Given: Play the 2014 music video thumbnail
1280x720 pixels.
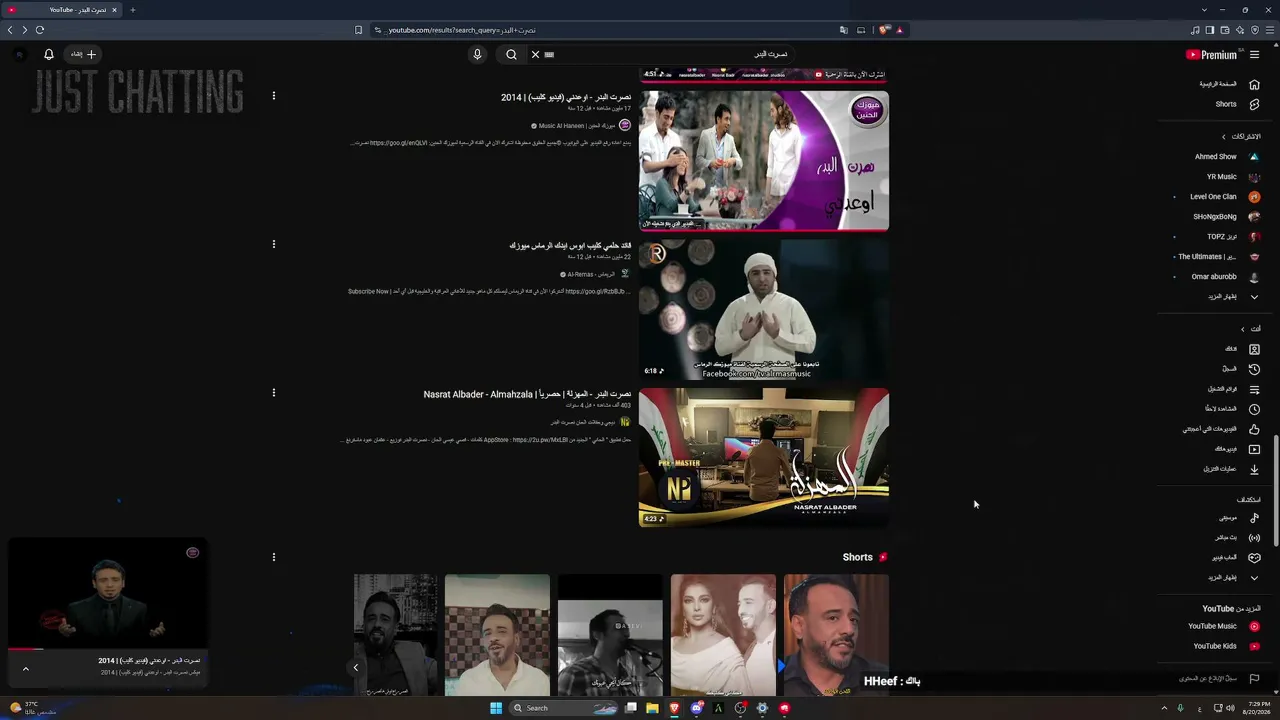Looking at the screenshot, I should [x=764, y=160].
